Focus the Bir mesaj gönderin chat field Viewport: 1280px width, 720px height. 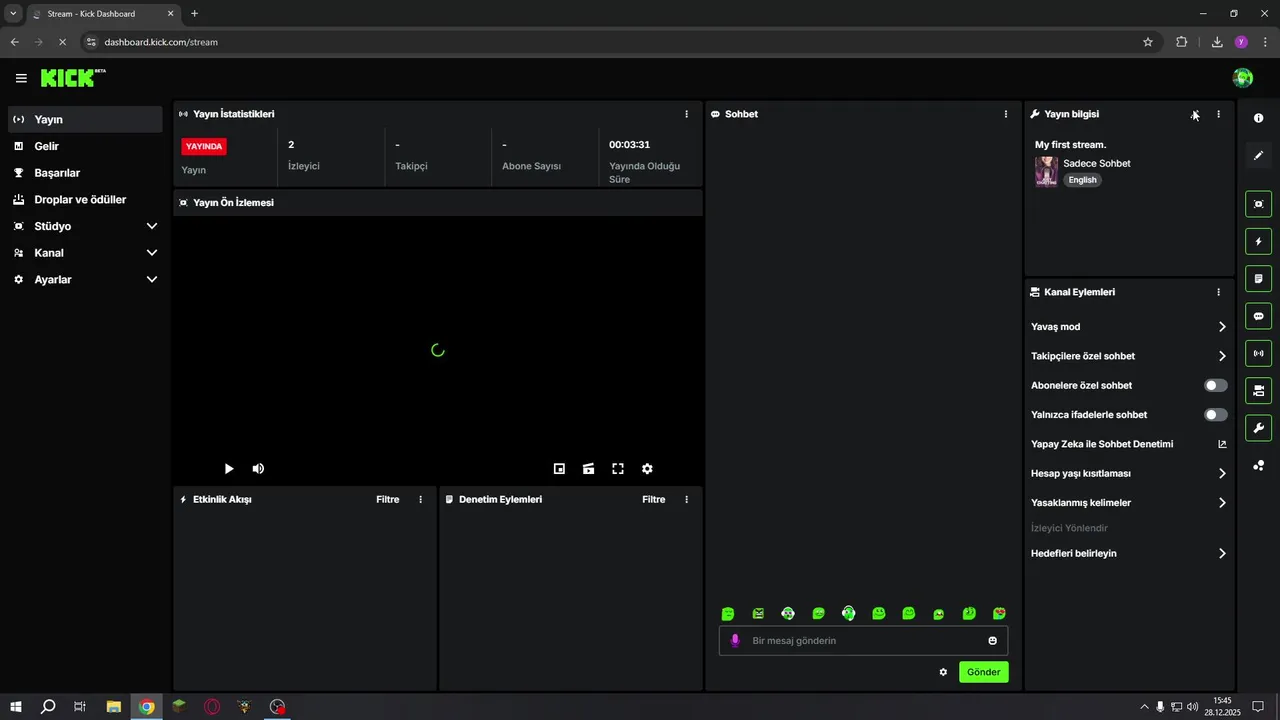click(x=864, y=641)
